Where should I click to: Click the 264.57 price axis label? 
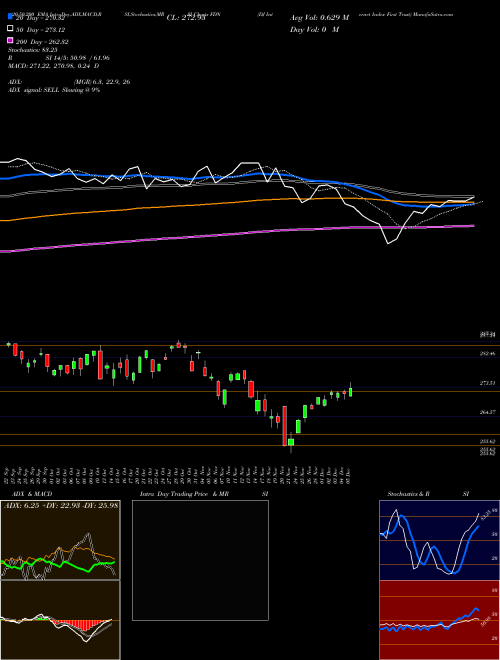[487, 412]
